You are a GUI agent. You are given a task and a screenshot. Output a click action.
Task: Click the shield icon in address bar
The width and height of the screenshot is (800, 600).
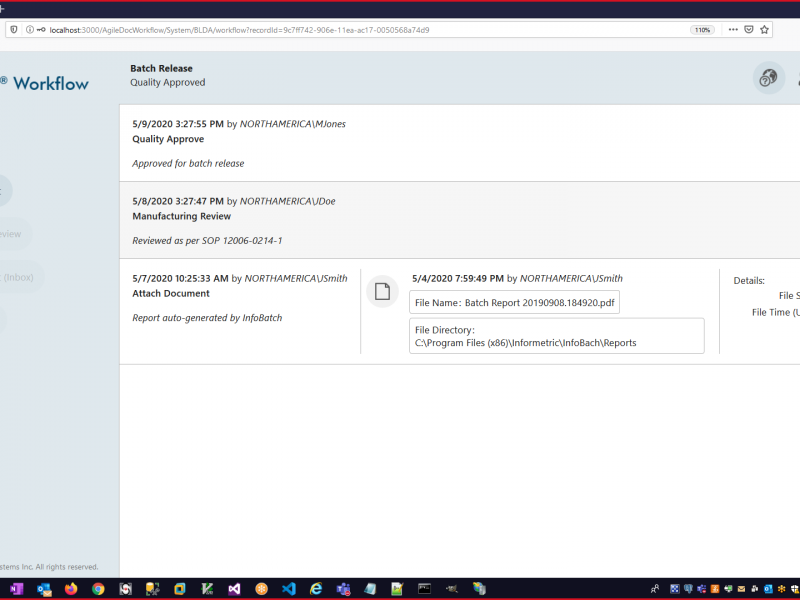tap(14, 30)
